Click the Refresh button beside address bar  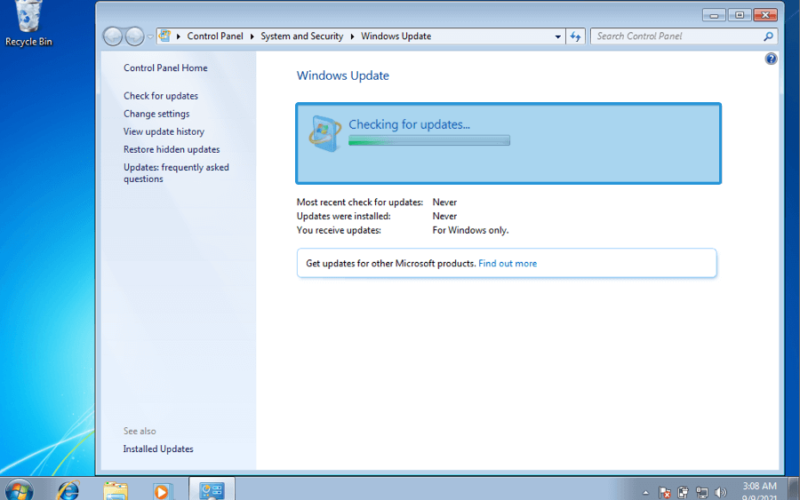[x=576, y=36]
